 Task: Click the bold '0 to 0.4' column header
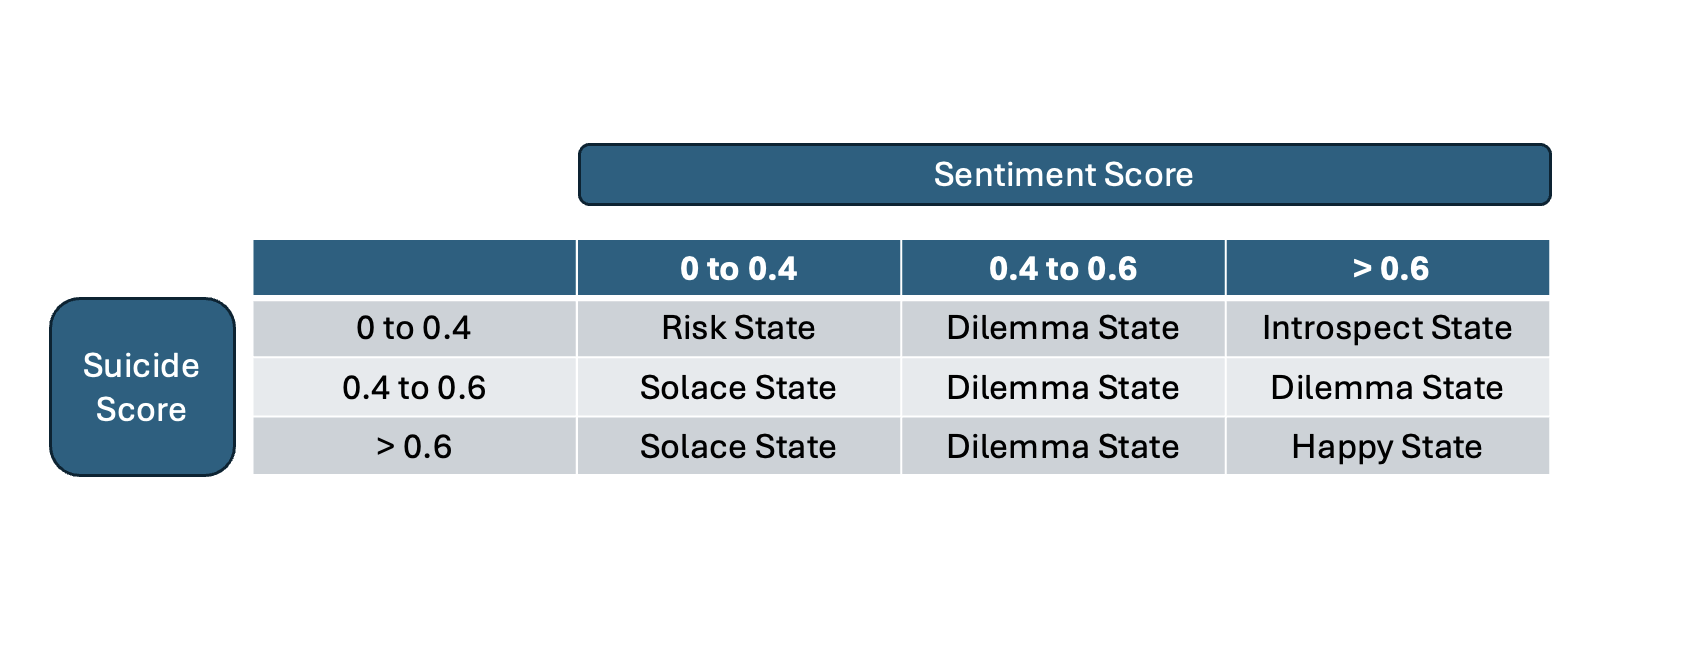[739, 269]
